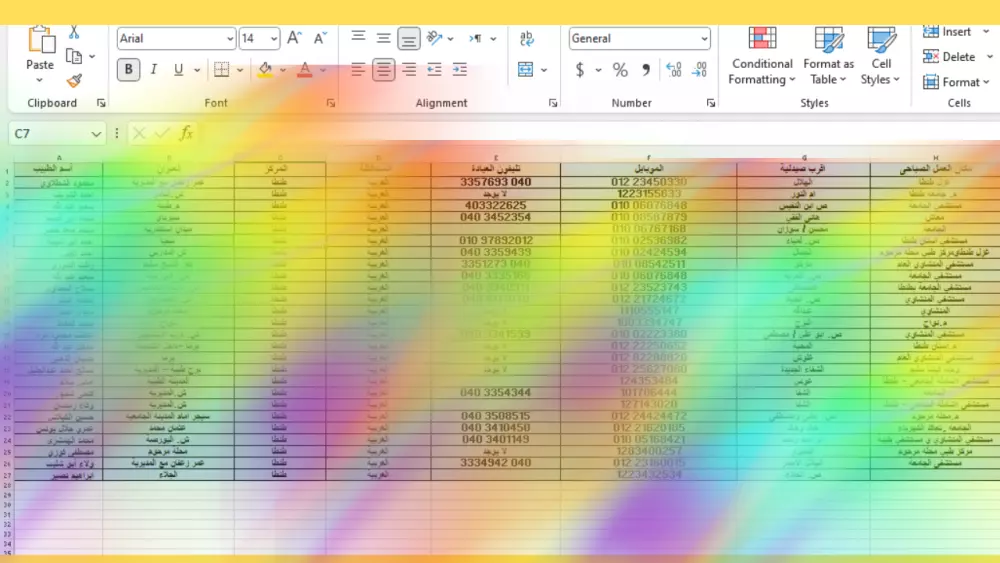Click the Paste clipboard icon
The height and width of the screenshot is (563, 1000).
(x=40, y=40)
